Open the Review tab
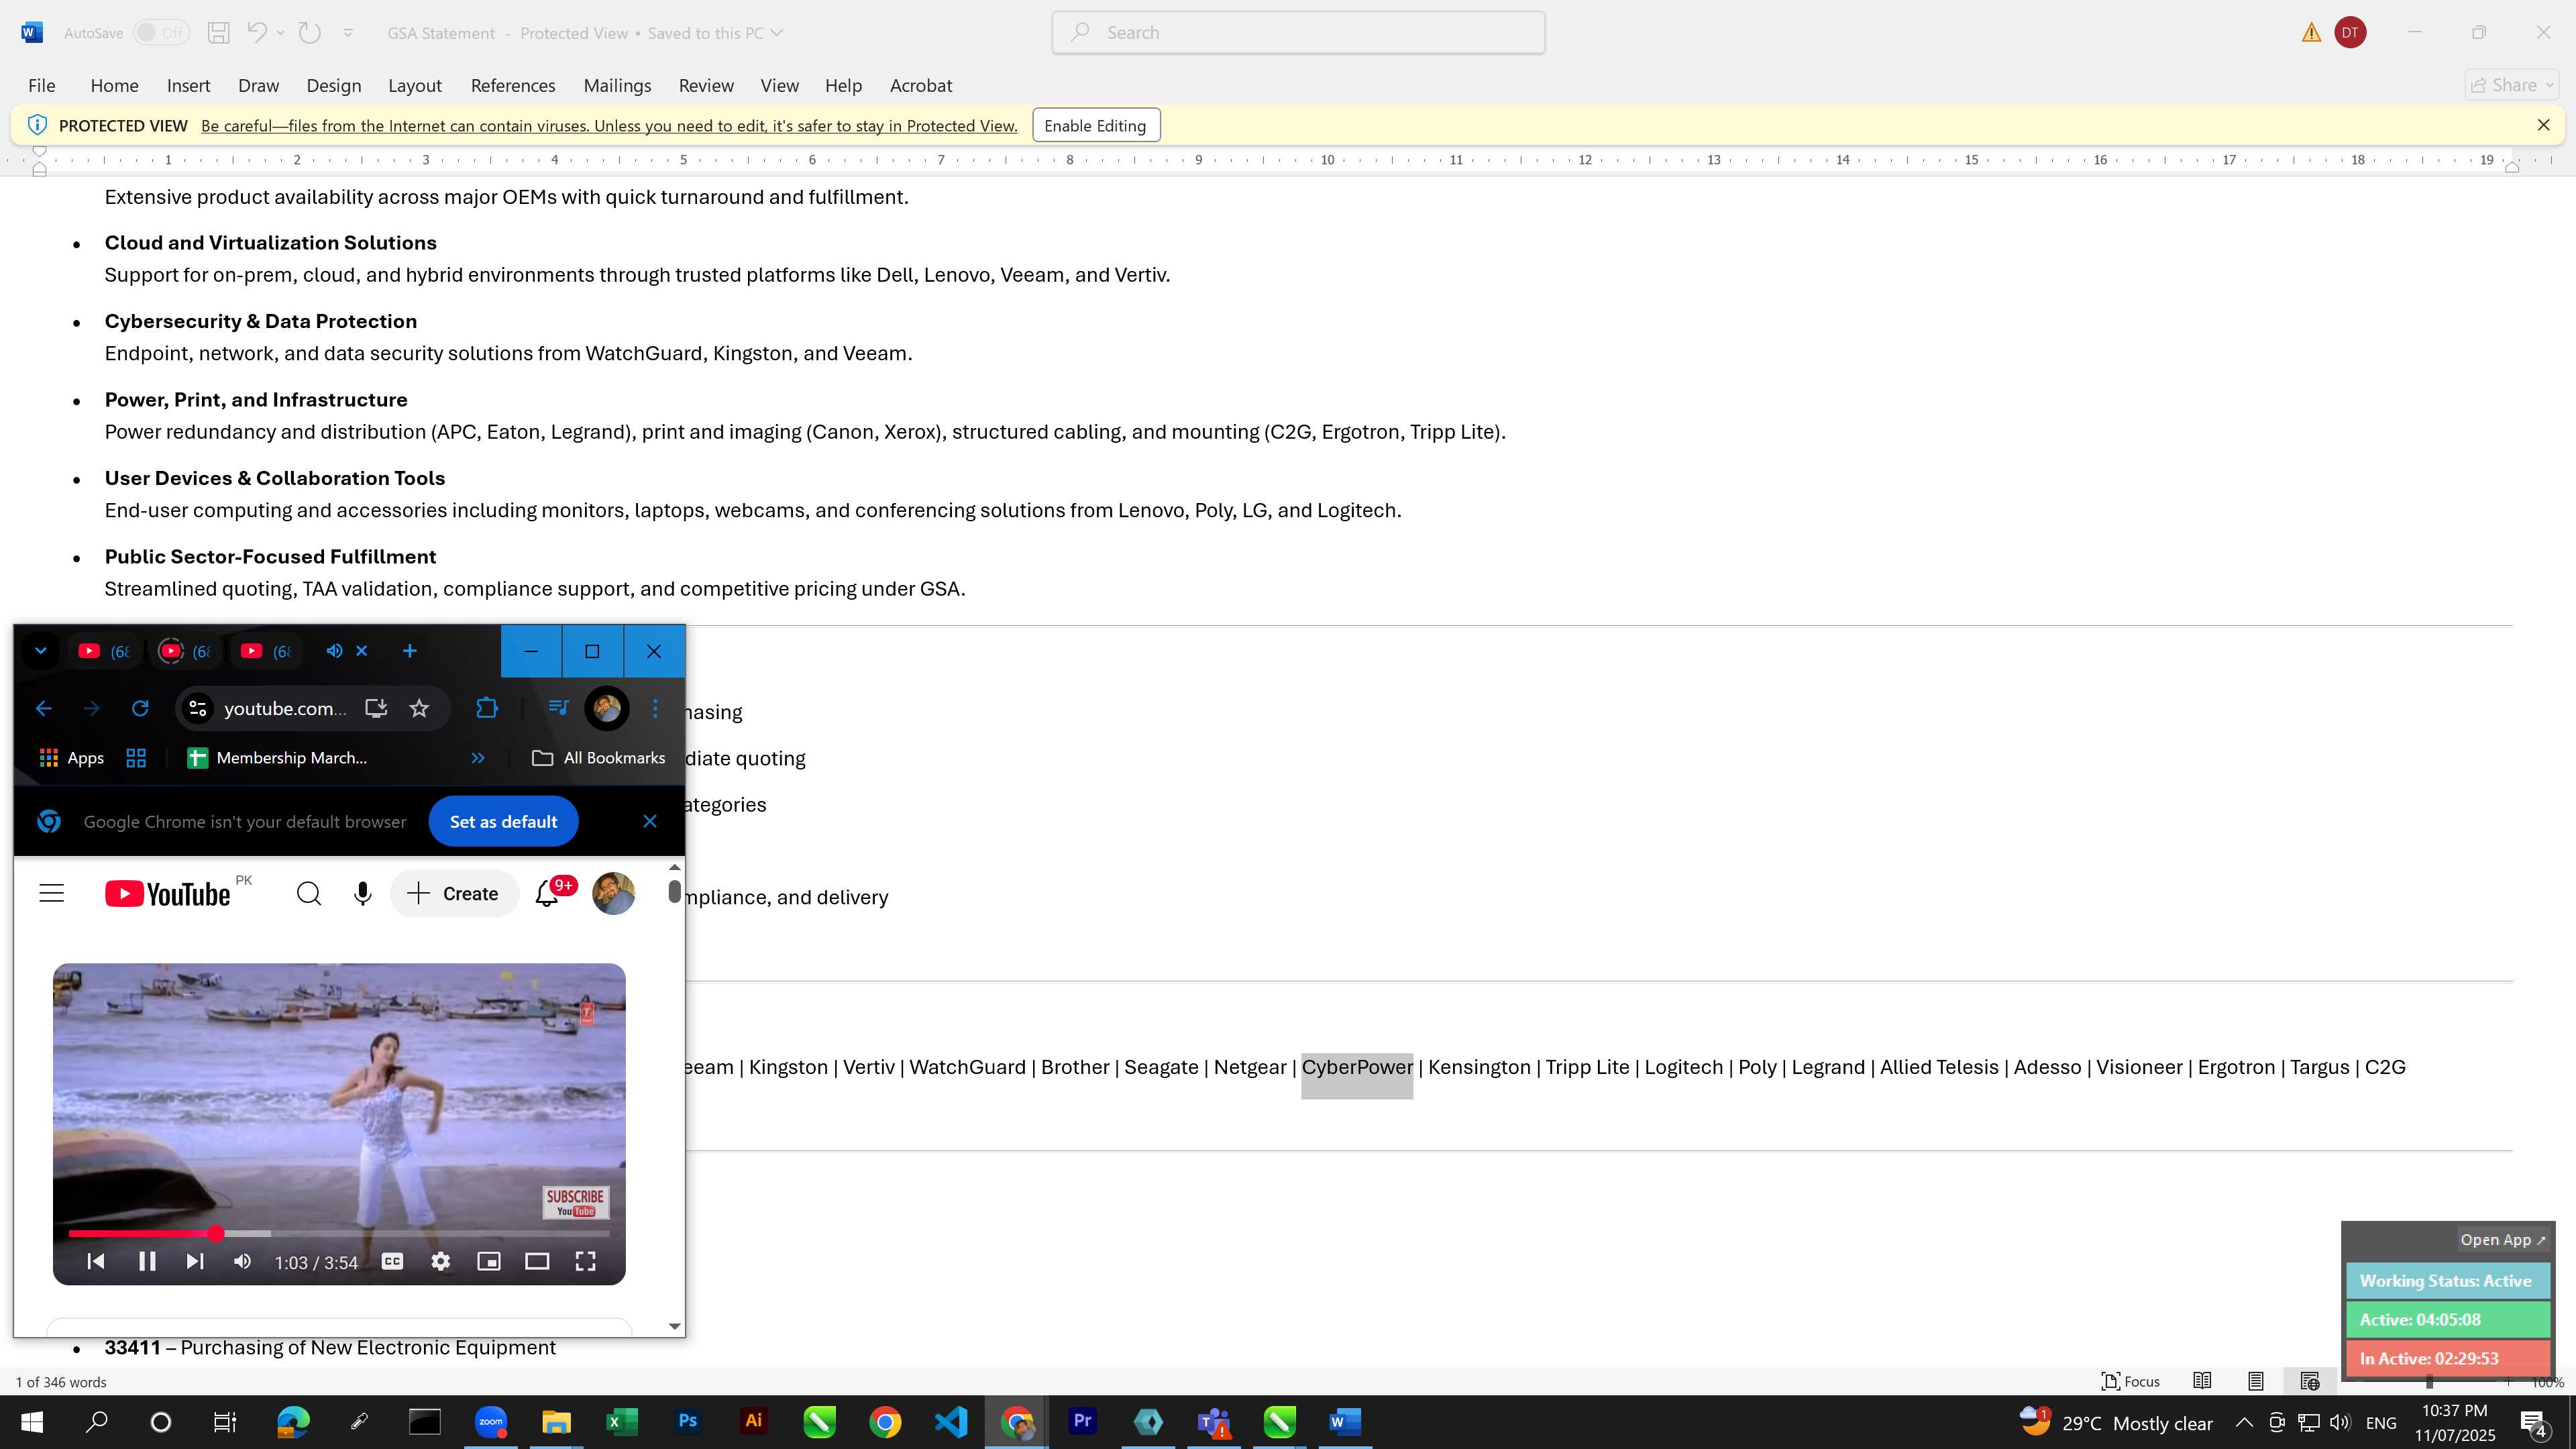2576x1449 pixels. 706,86
